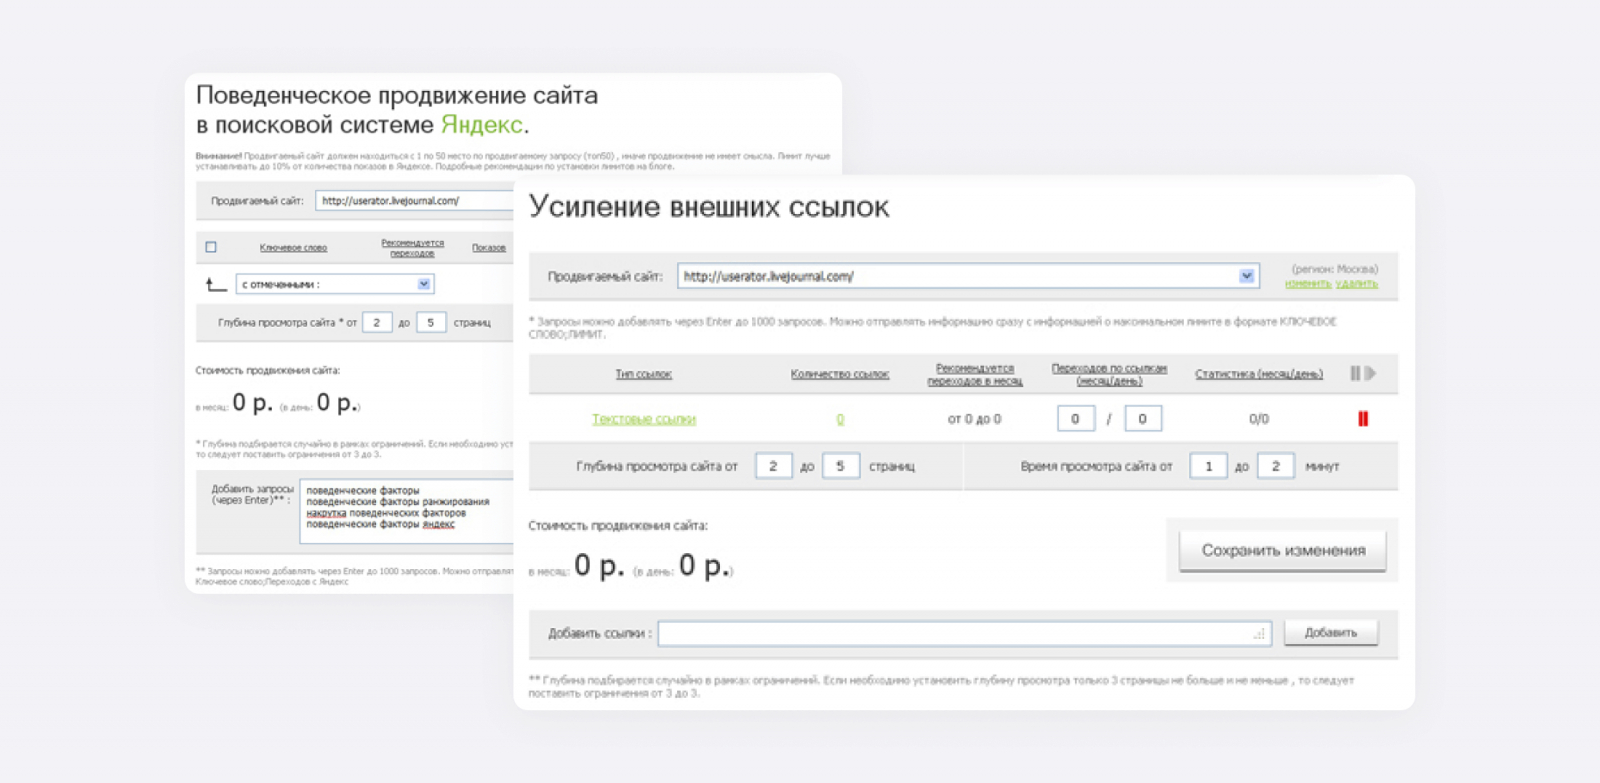Click the изменить region link
Image resolution: width=1600 pixels, height=783 pixels.
1307,284
